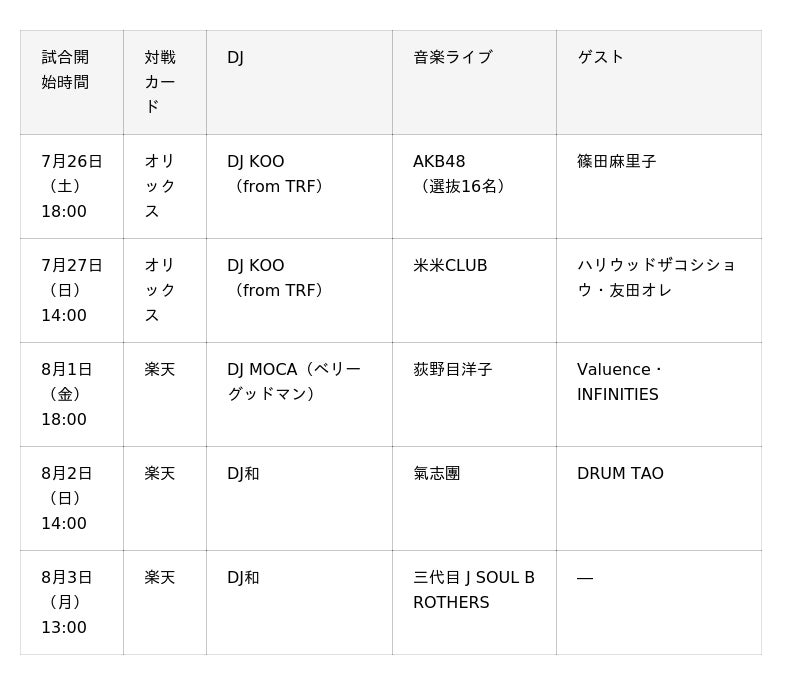Select the 氣志團 music live cell
The width and height of the screenshot is (800, 685).
[436, 474]
